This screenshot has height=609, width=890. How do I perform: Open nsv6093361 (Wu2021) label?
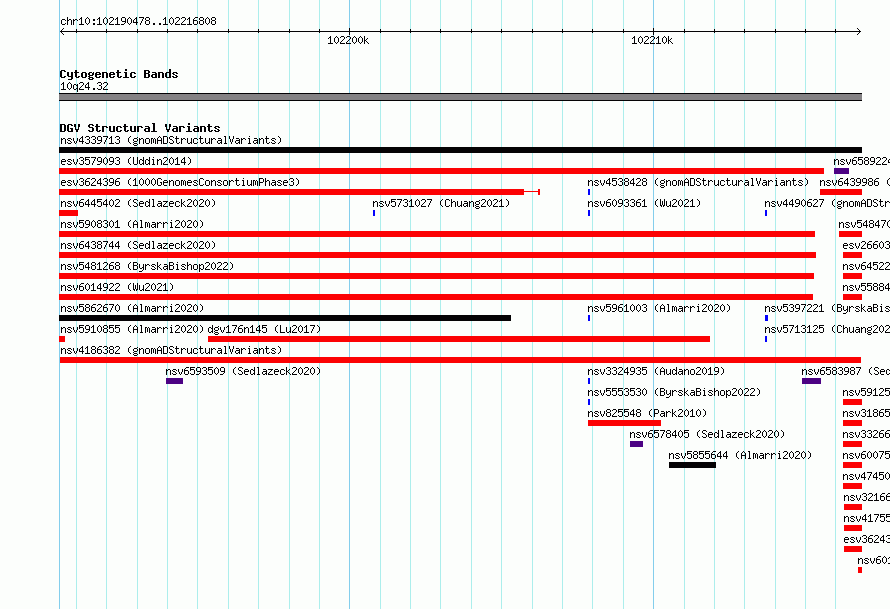[644, 203]
